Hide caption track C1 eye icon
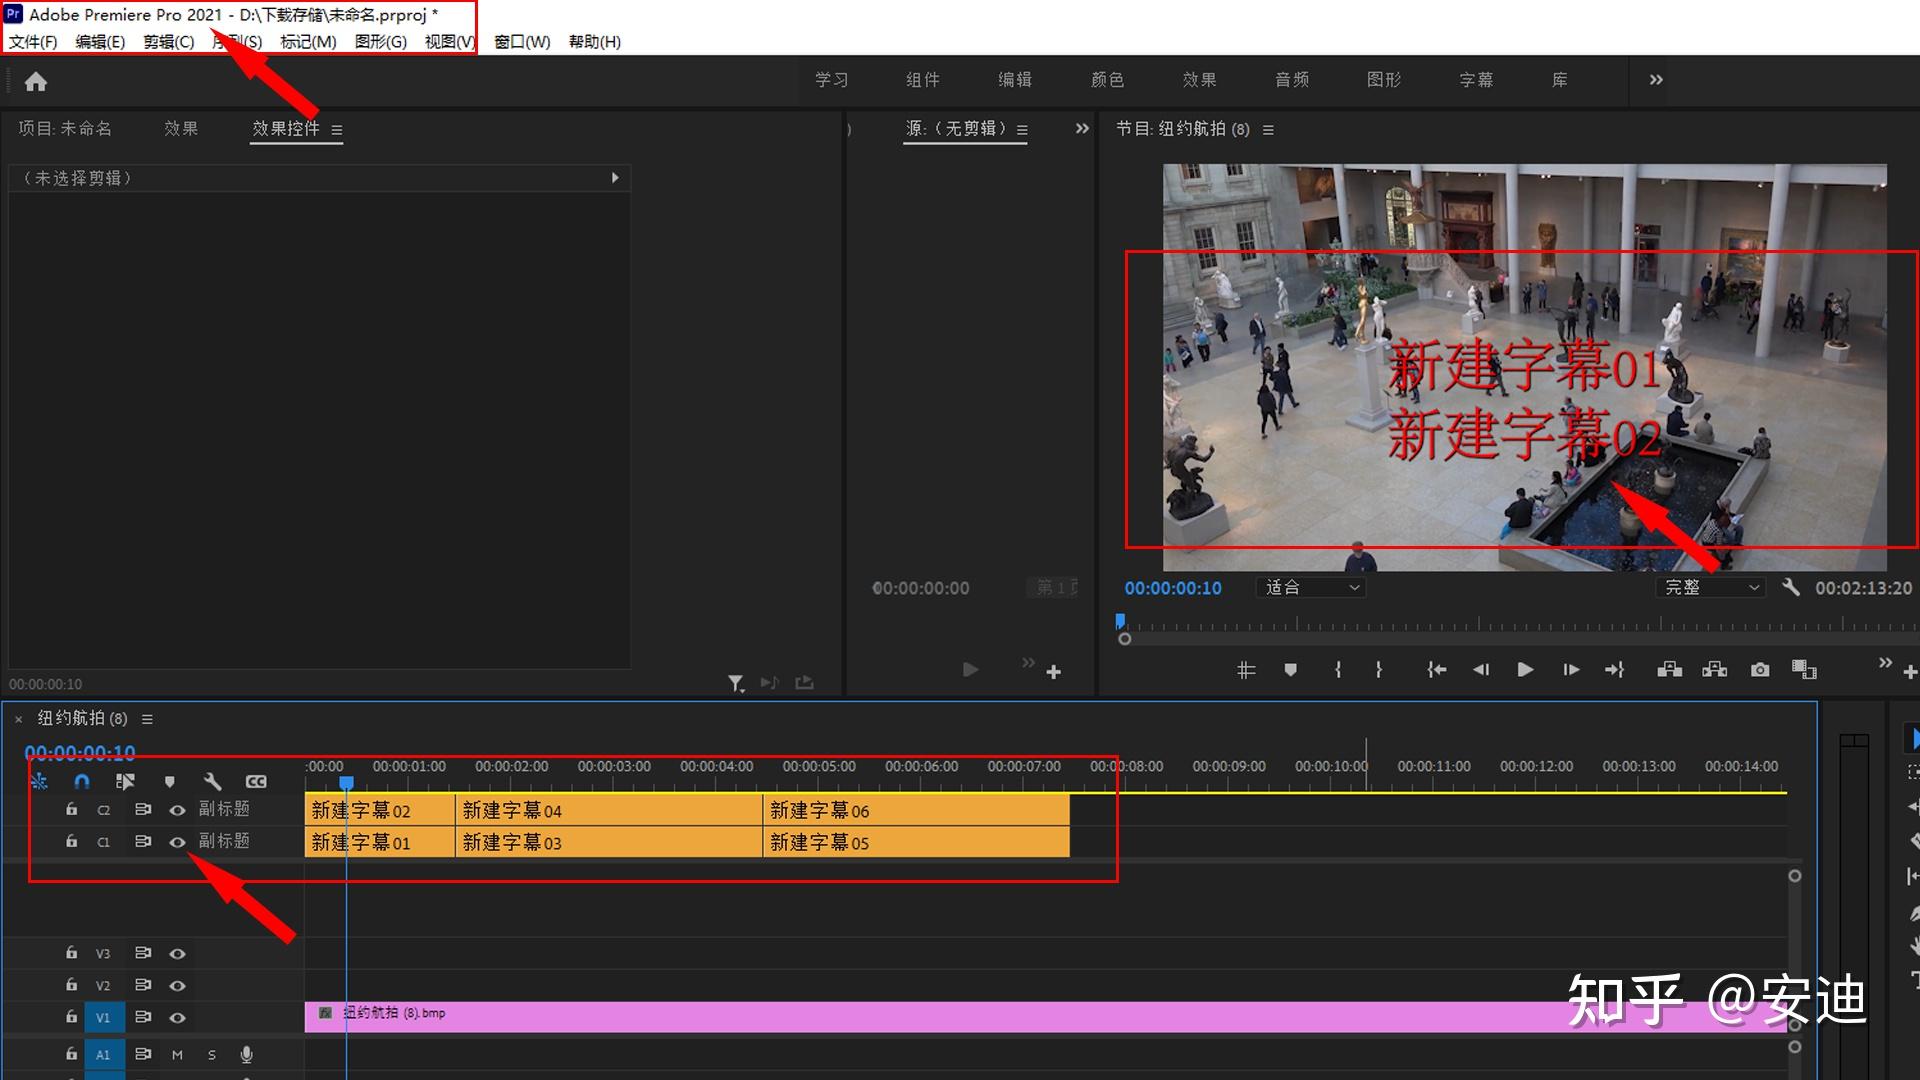The width and height of the screenshot is (1920, 1080). (x=177, y=842)
